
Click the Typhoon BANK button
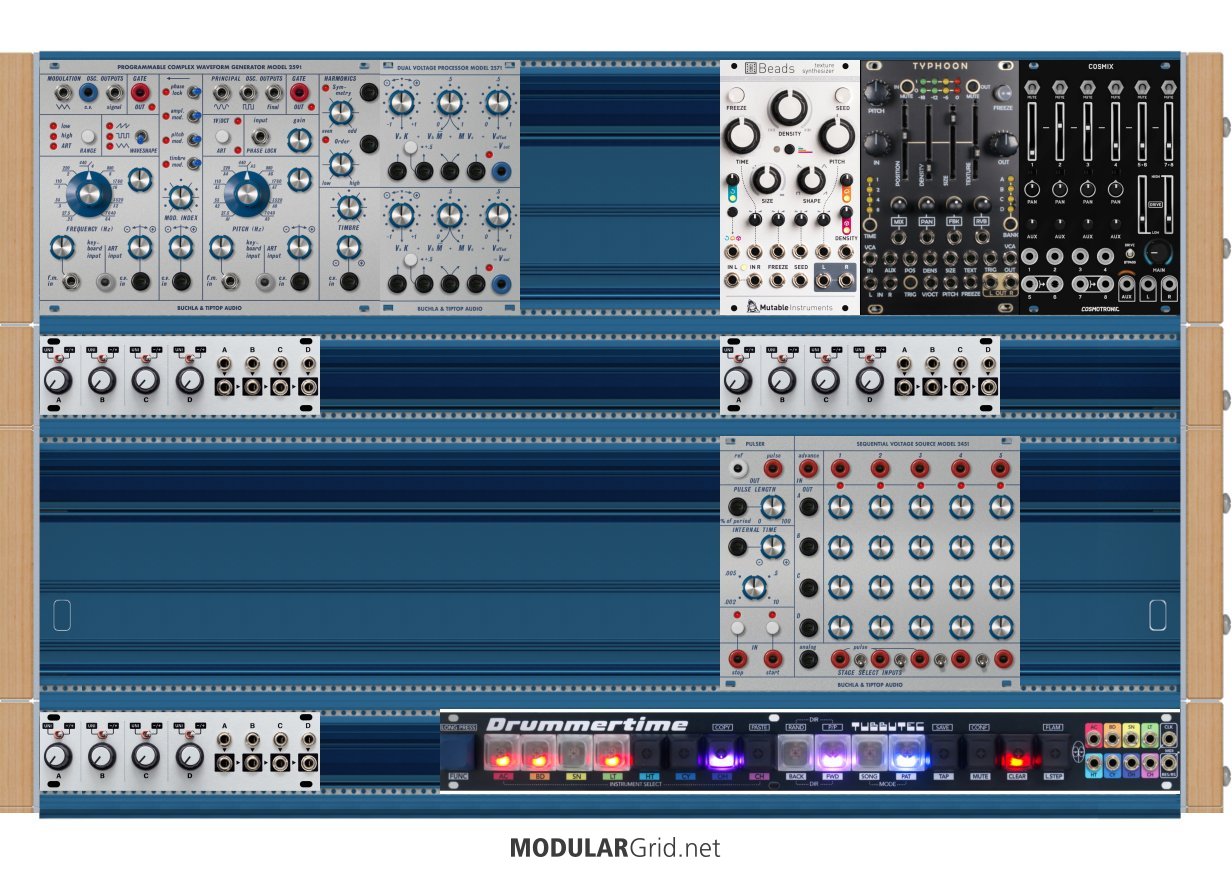tap(1008, 224)
